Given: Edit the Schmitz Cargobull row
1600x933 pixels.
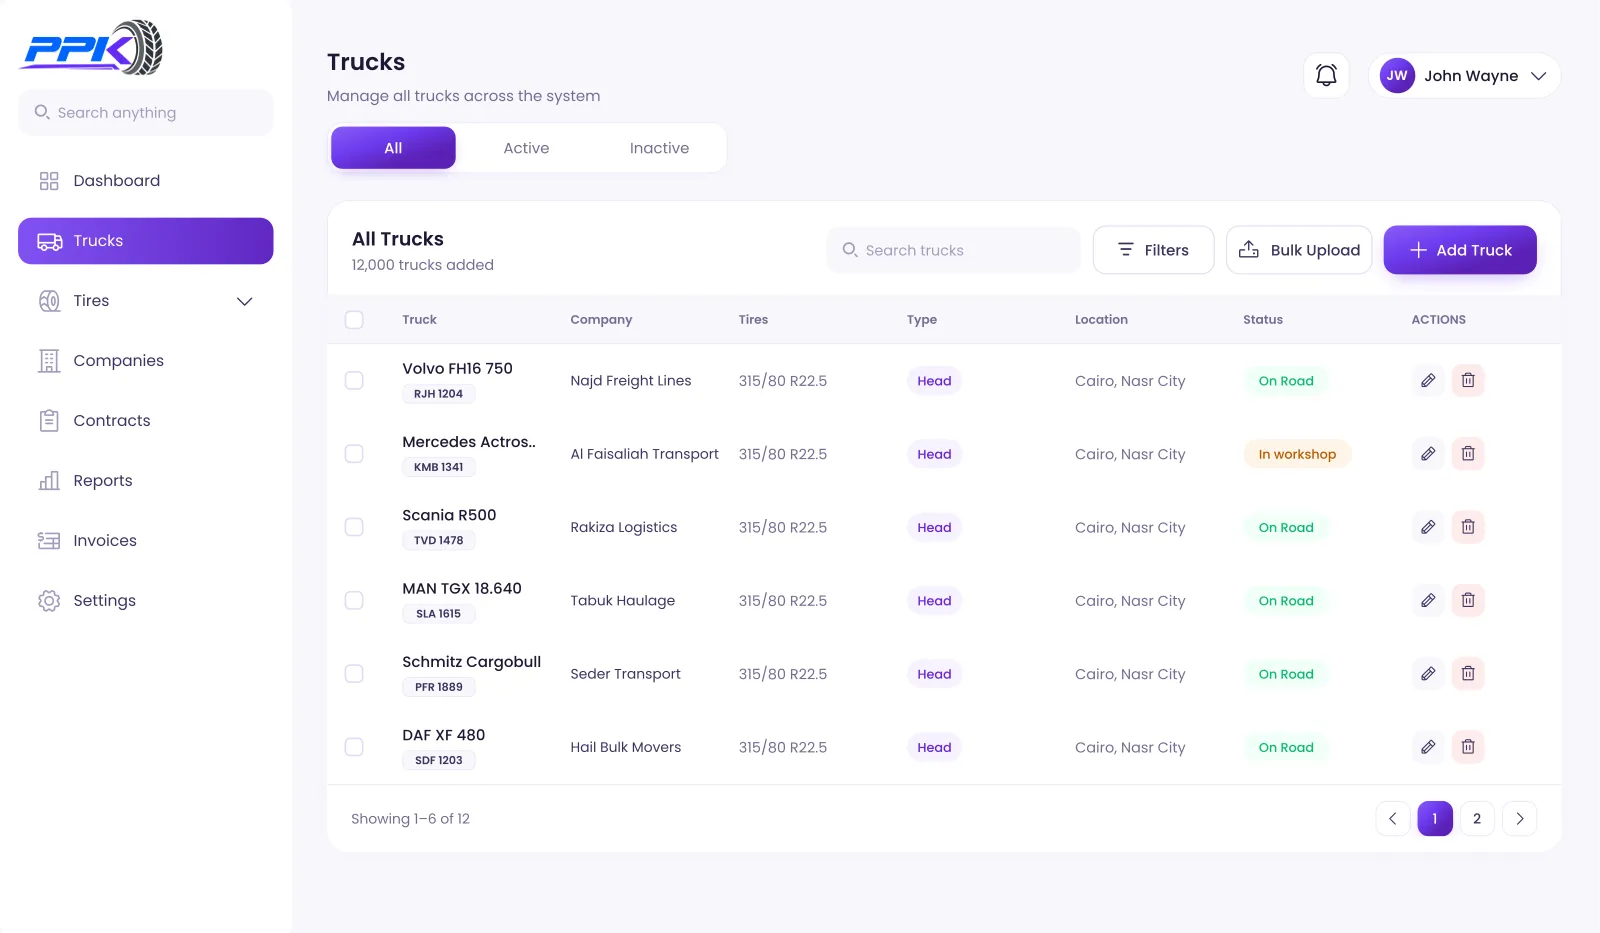Looking at the screenshot, I should coord(1428,674).
